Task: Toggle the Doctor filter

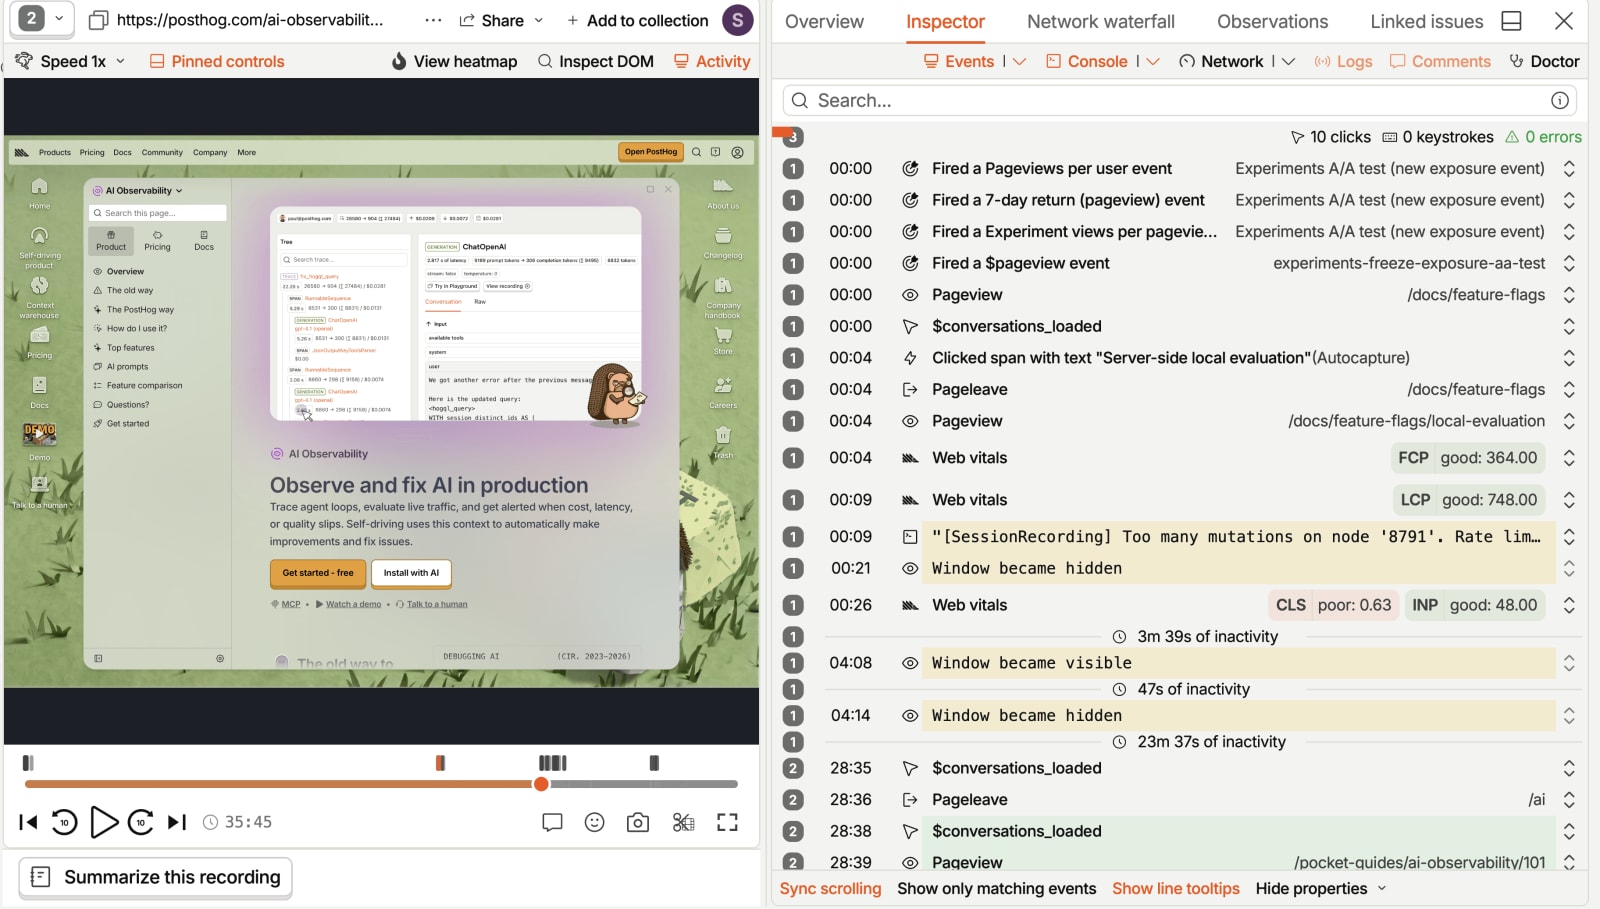Action: coord(1544,61)
